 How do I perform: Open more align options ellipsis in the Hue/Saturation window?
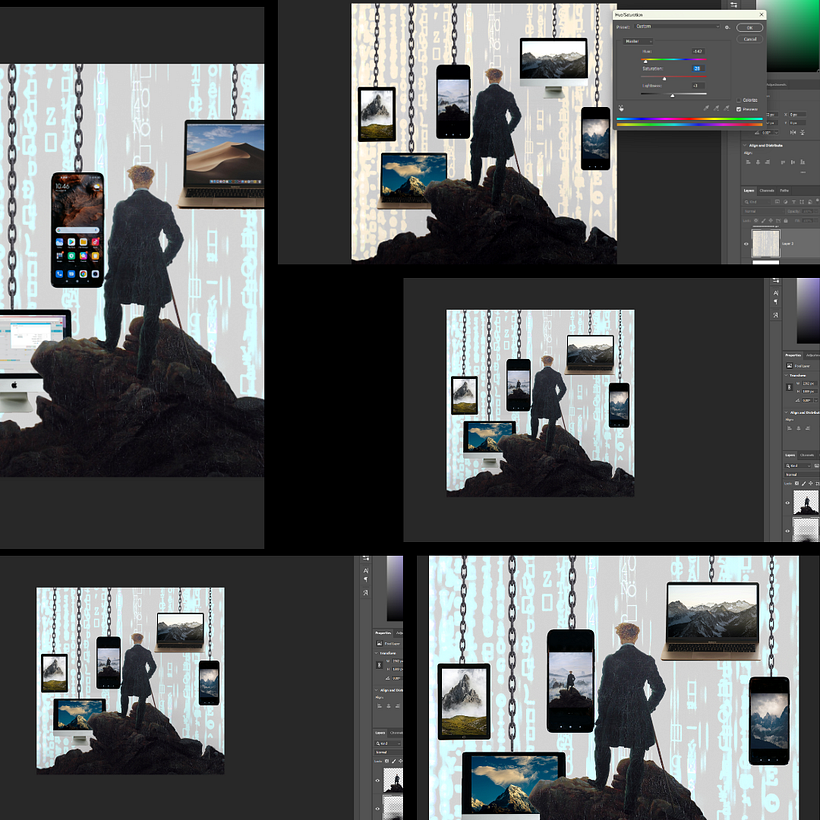point(803,172)
